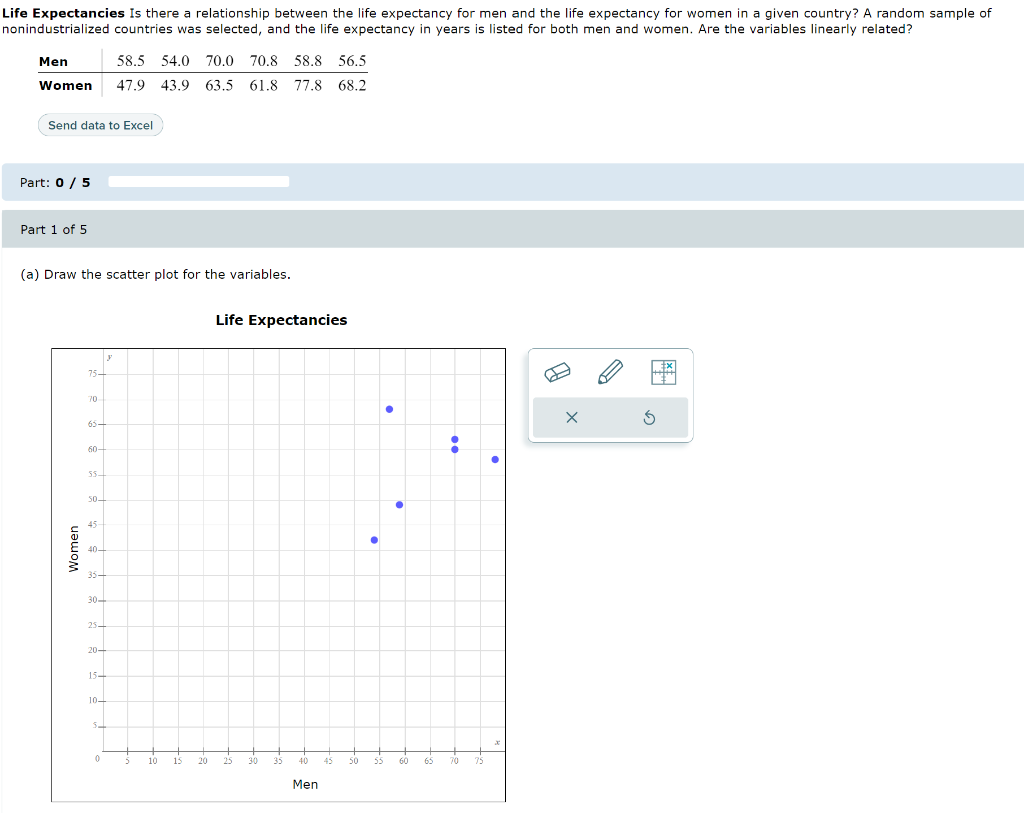
Task: Select the Eraser tool
Action: pos(558,371)
